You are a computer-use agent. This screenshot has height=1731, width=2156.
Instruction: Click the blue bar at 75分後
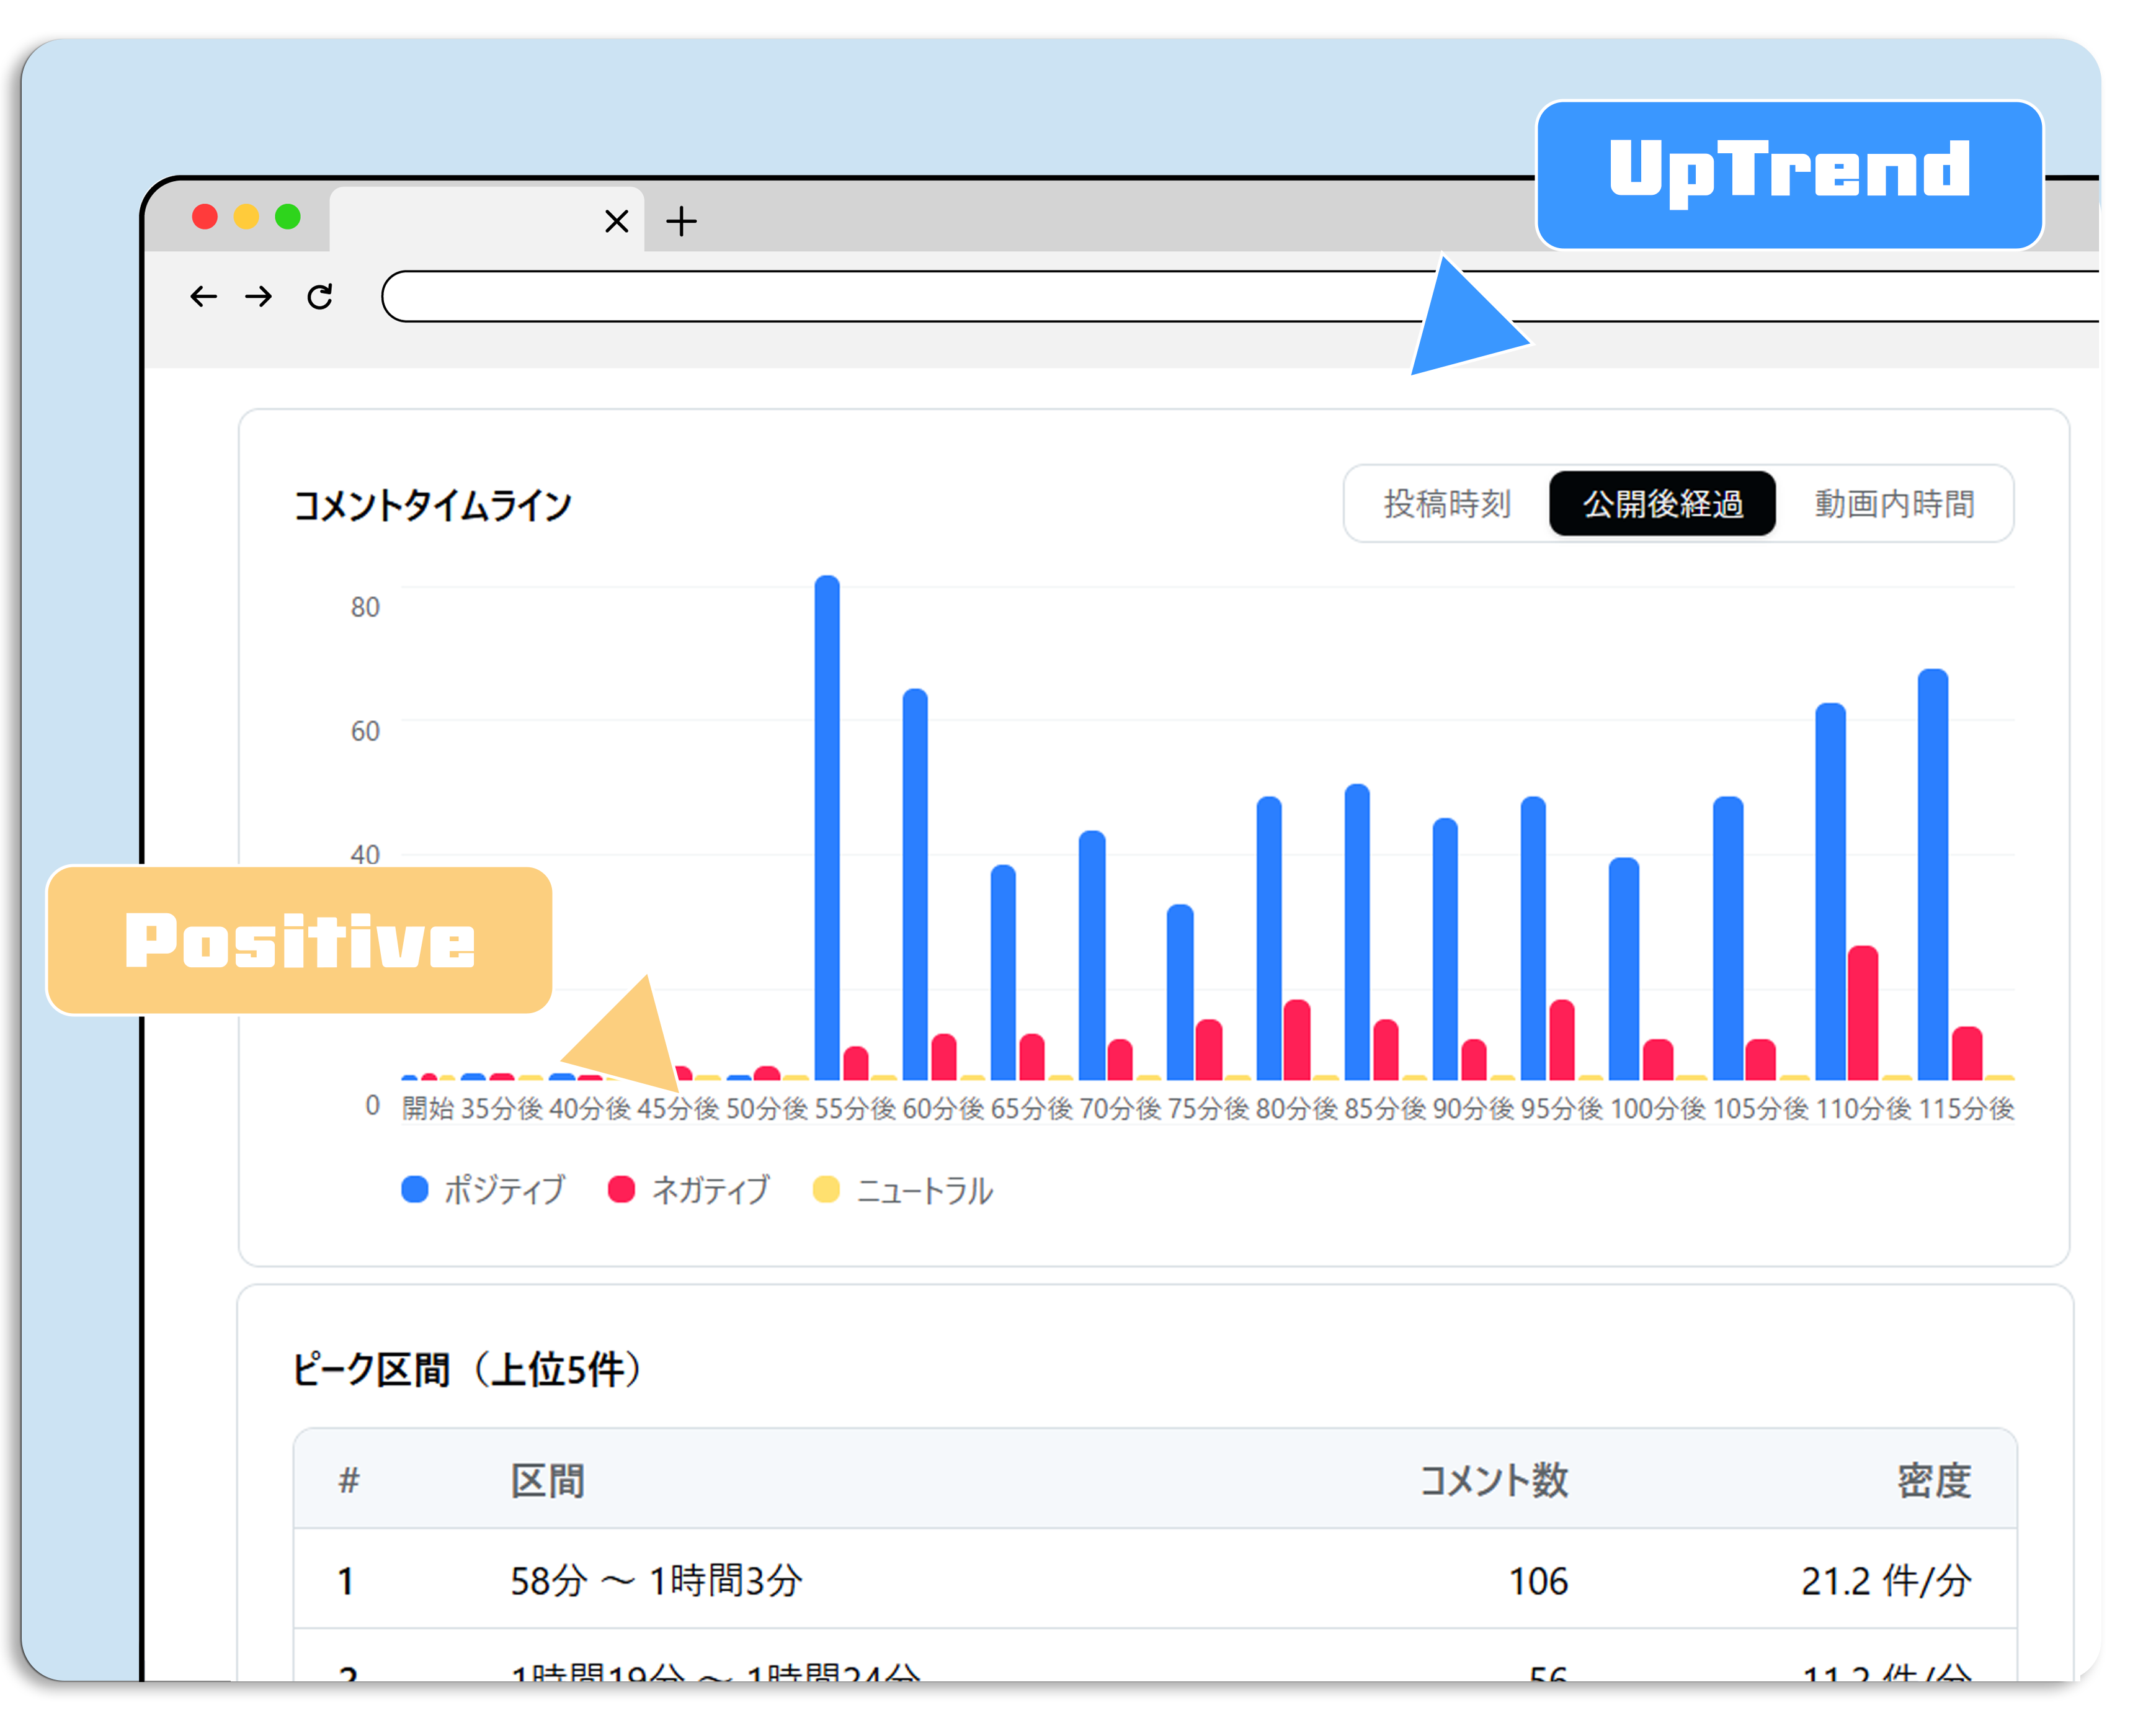coord(1180,992)
